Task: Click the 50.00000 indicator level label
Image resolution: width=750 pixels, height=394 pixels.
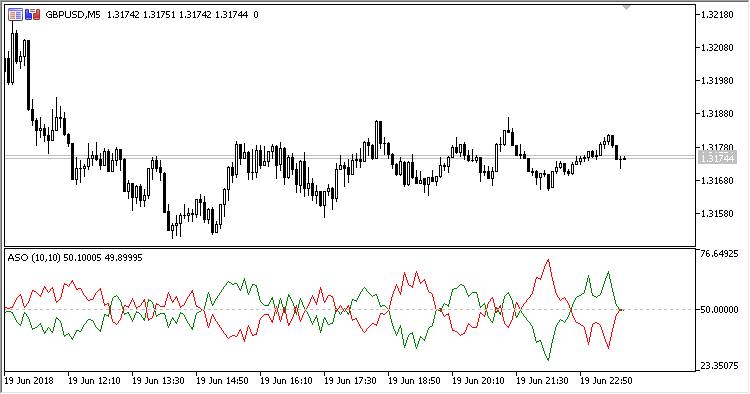Action: (x=719, y=310)
